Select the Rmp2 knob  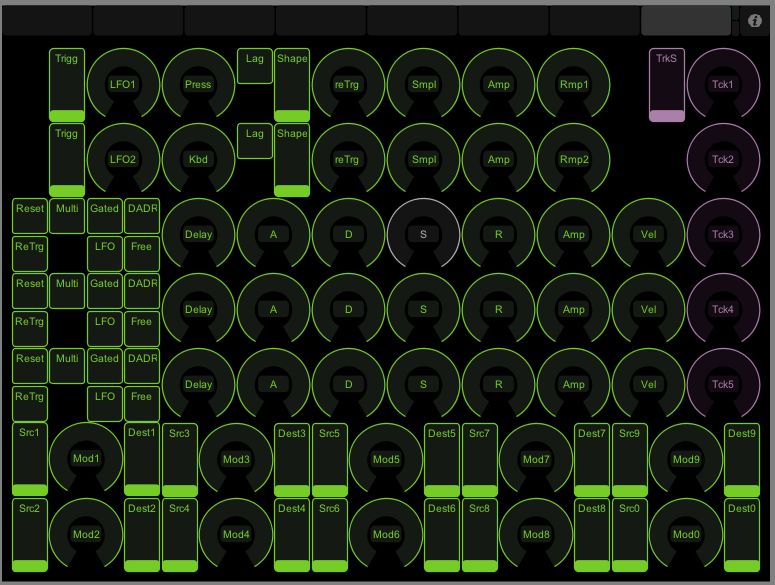tap(574, 160)
